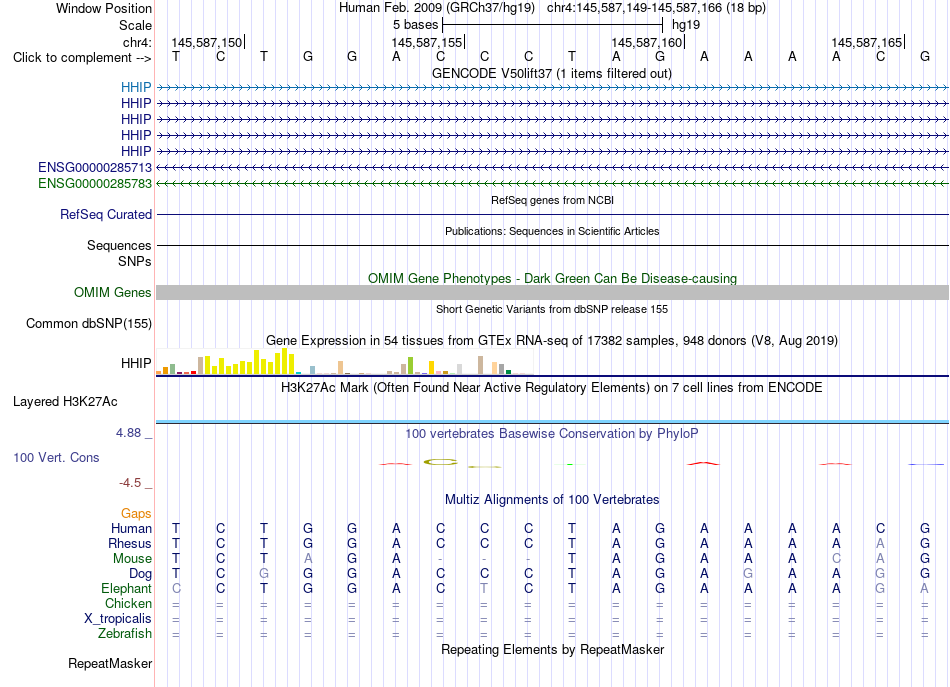This screenshot has width=950, height=687.
Task: Open '100 vertebrates Basewise Conservation by PhyloP' title
Action: (x=552, y=434)
